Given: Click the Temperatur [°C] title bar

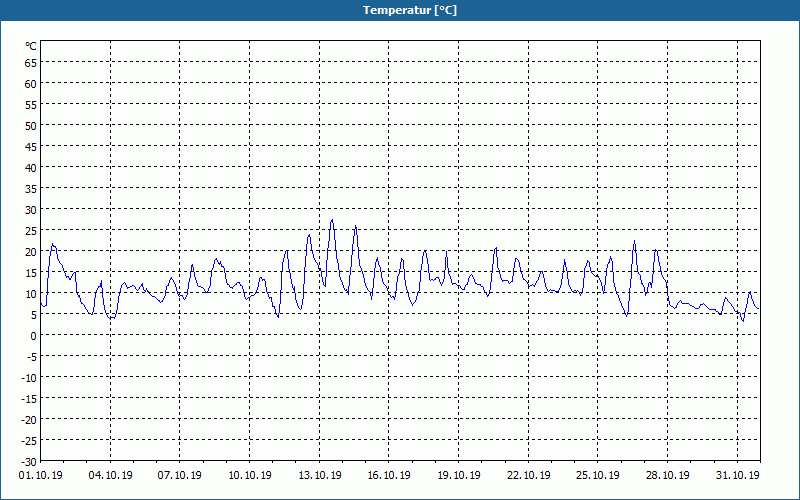Looking at the screenshot, I should point(400,10).
